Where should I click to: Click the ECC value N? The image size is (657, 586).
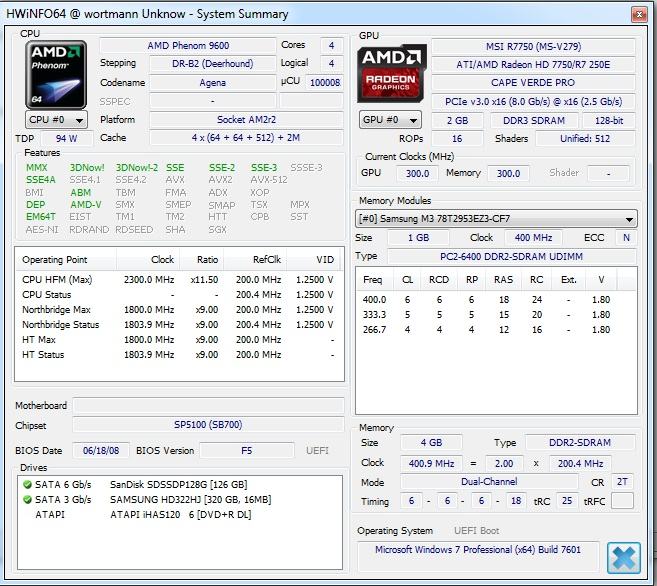(626, 238)
